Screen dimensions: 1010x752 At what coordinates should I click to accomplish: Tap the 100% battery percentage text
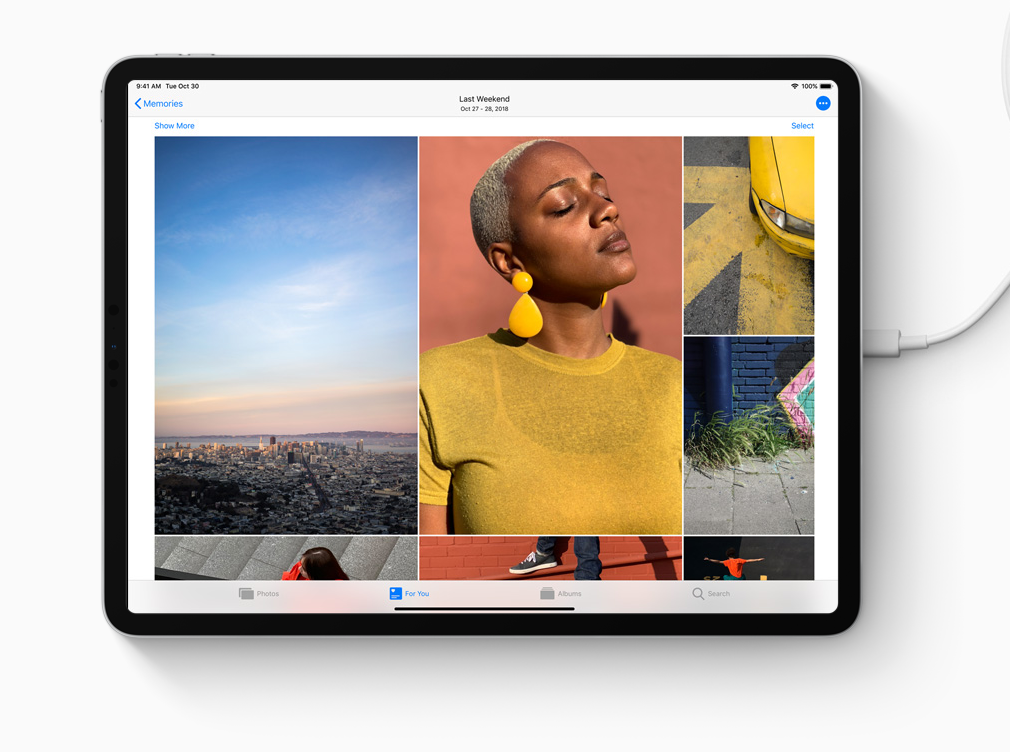coord(810,86)
